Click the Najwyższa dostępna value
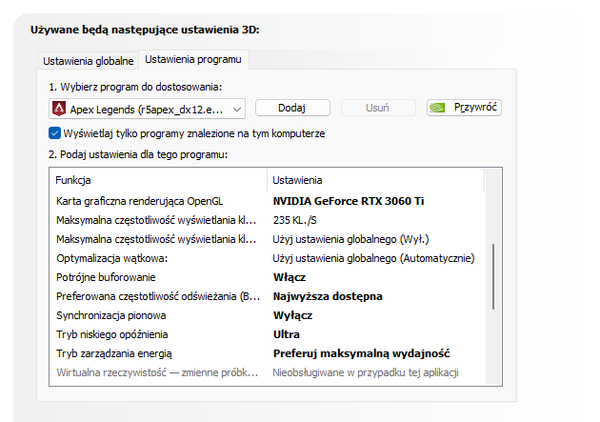 (x=328, y=297)
